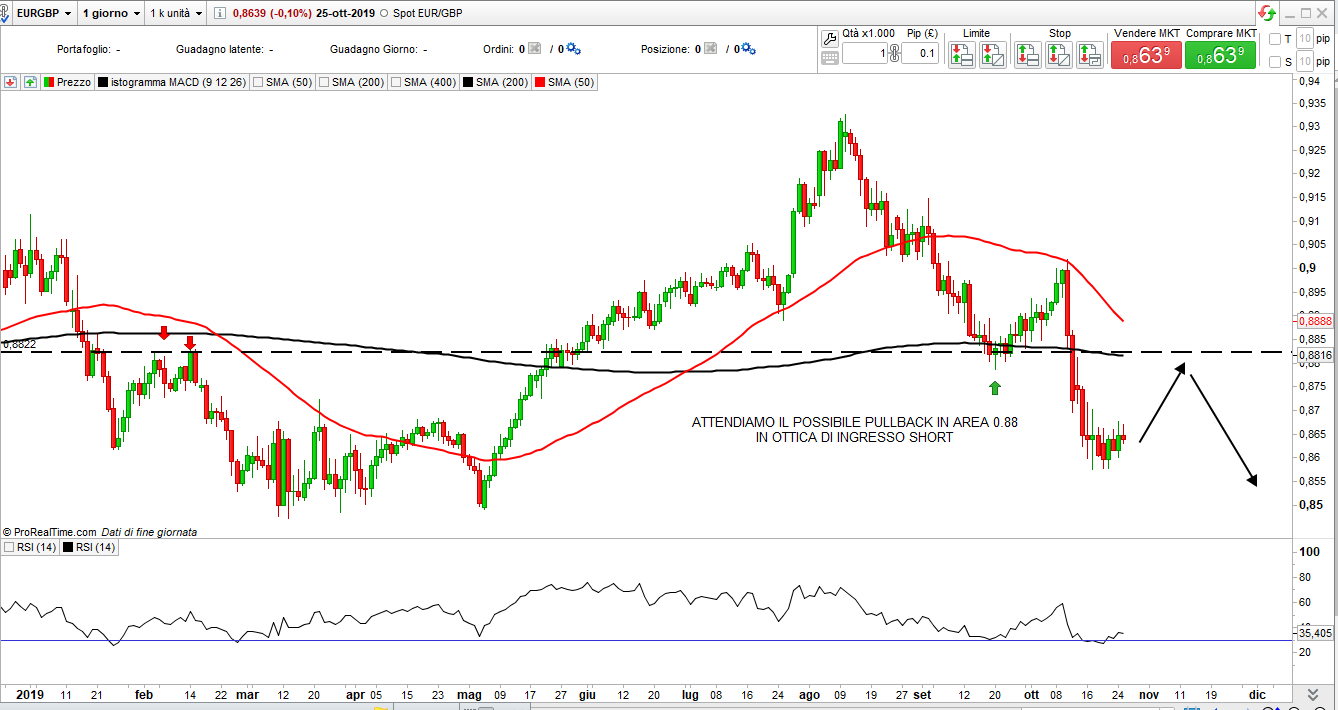Open the wrench trading settings icon
The width and height of the screenshot is (1338, 710).
(829, 39)
